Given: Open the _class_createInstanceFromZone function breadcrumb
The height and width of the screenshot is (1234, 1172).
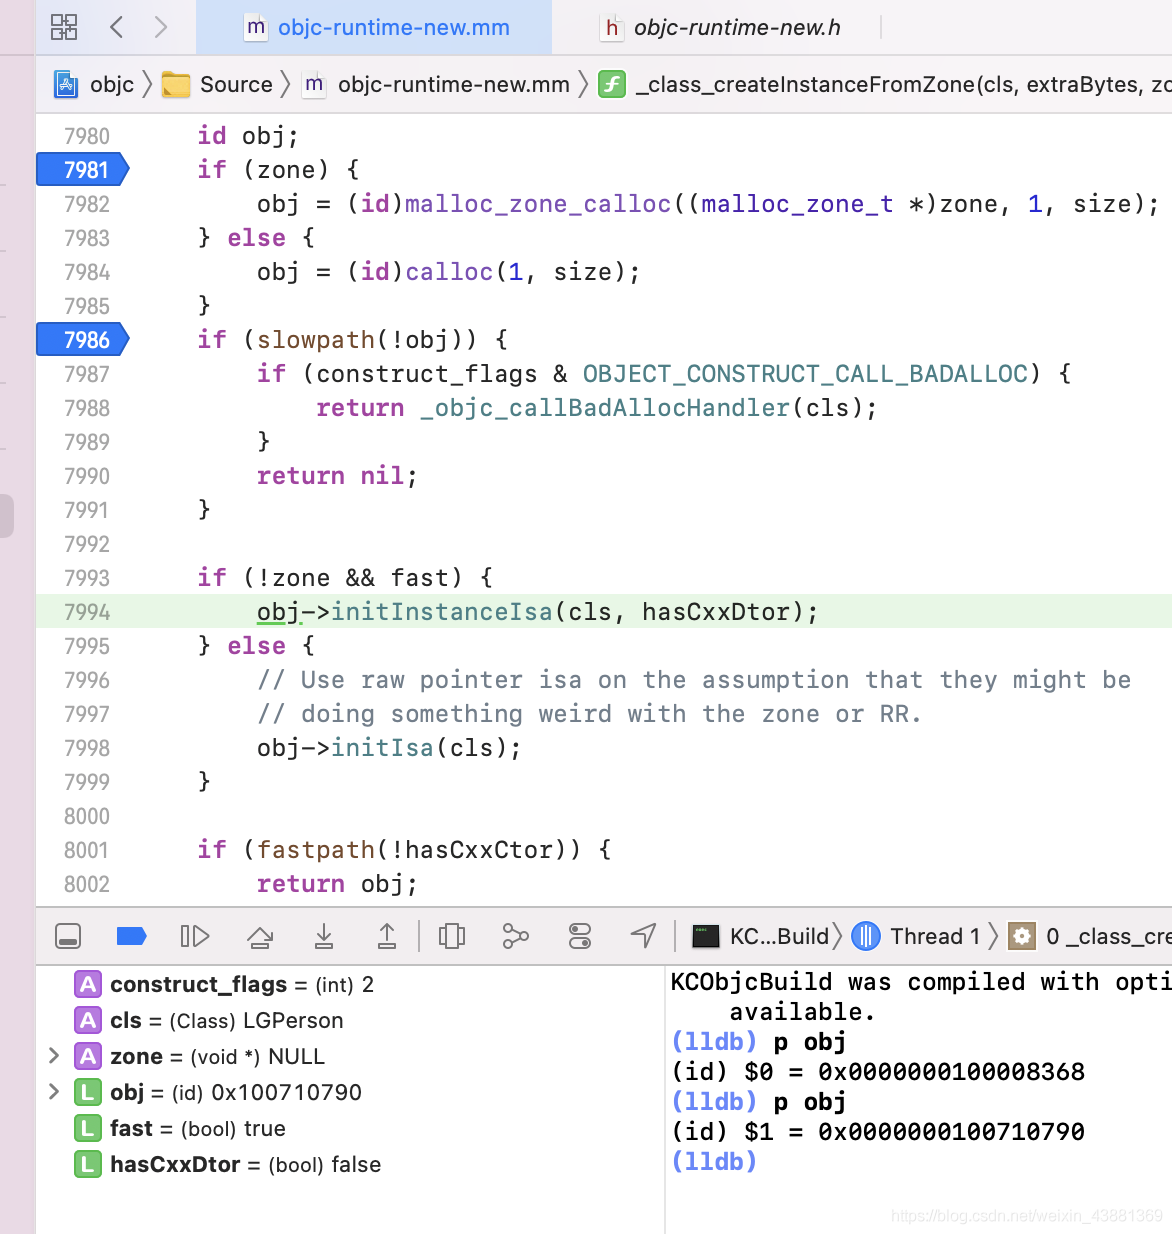Looking at the screenshot, I should pos(884,85).
